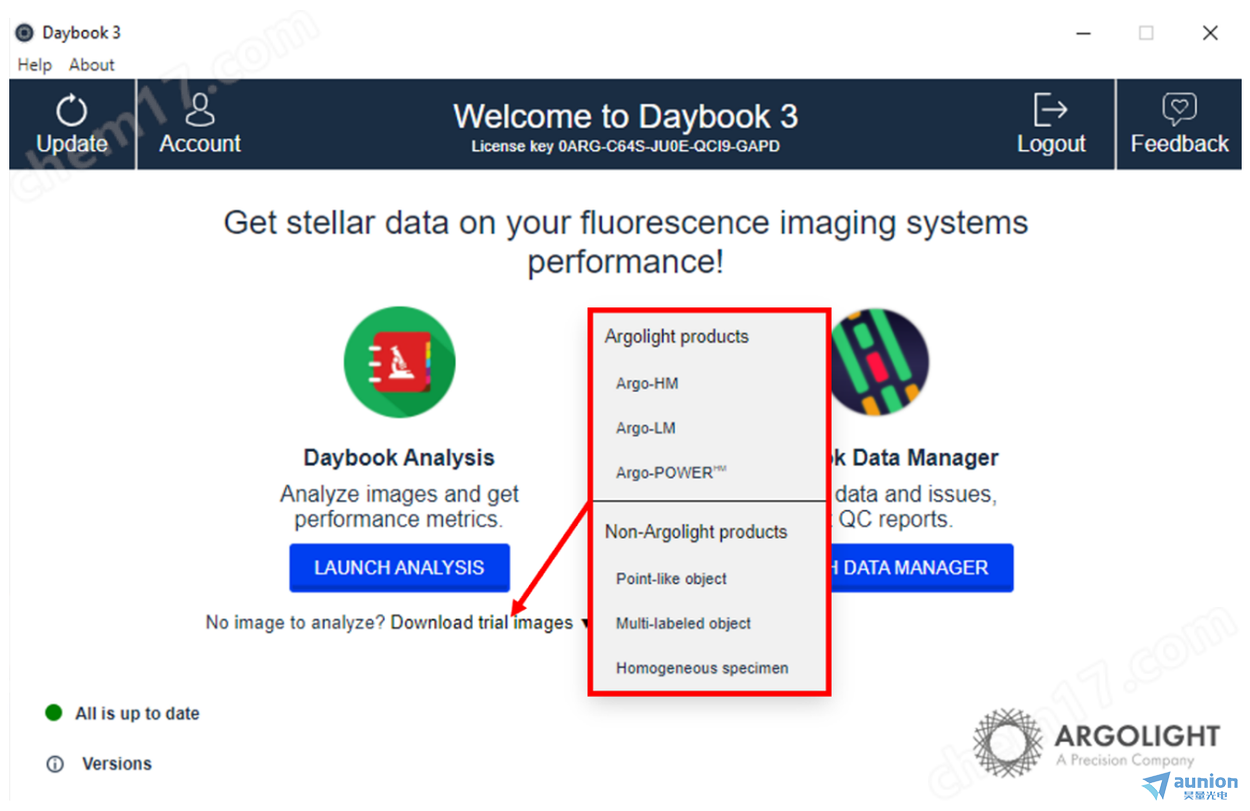Choose Multi-labeled object option

[x=683, y=623]
